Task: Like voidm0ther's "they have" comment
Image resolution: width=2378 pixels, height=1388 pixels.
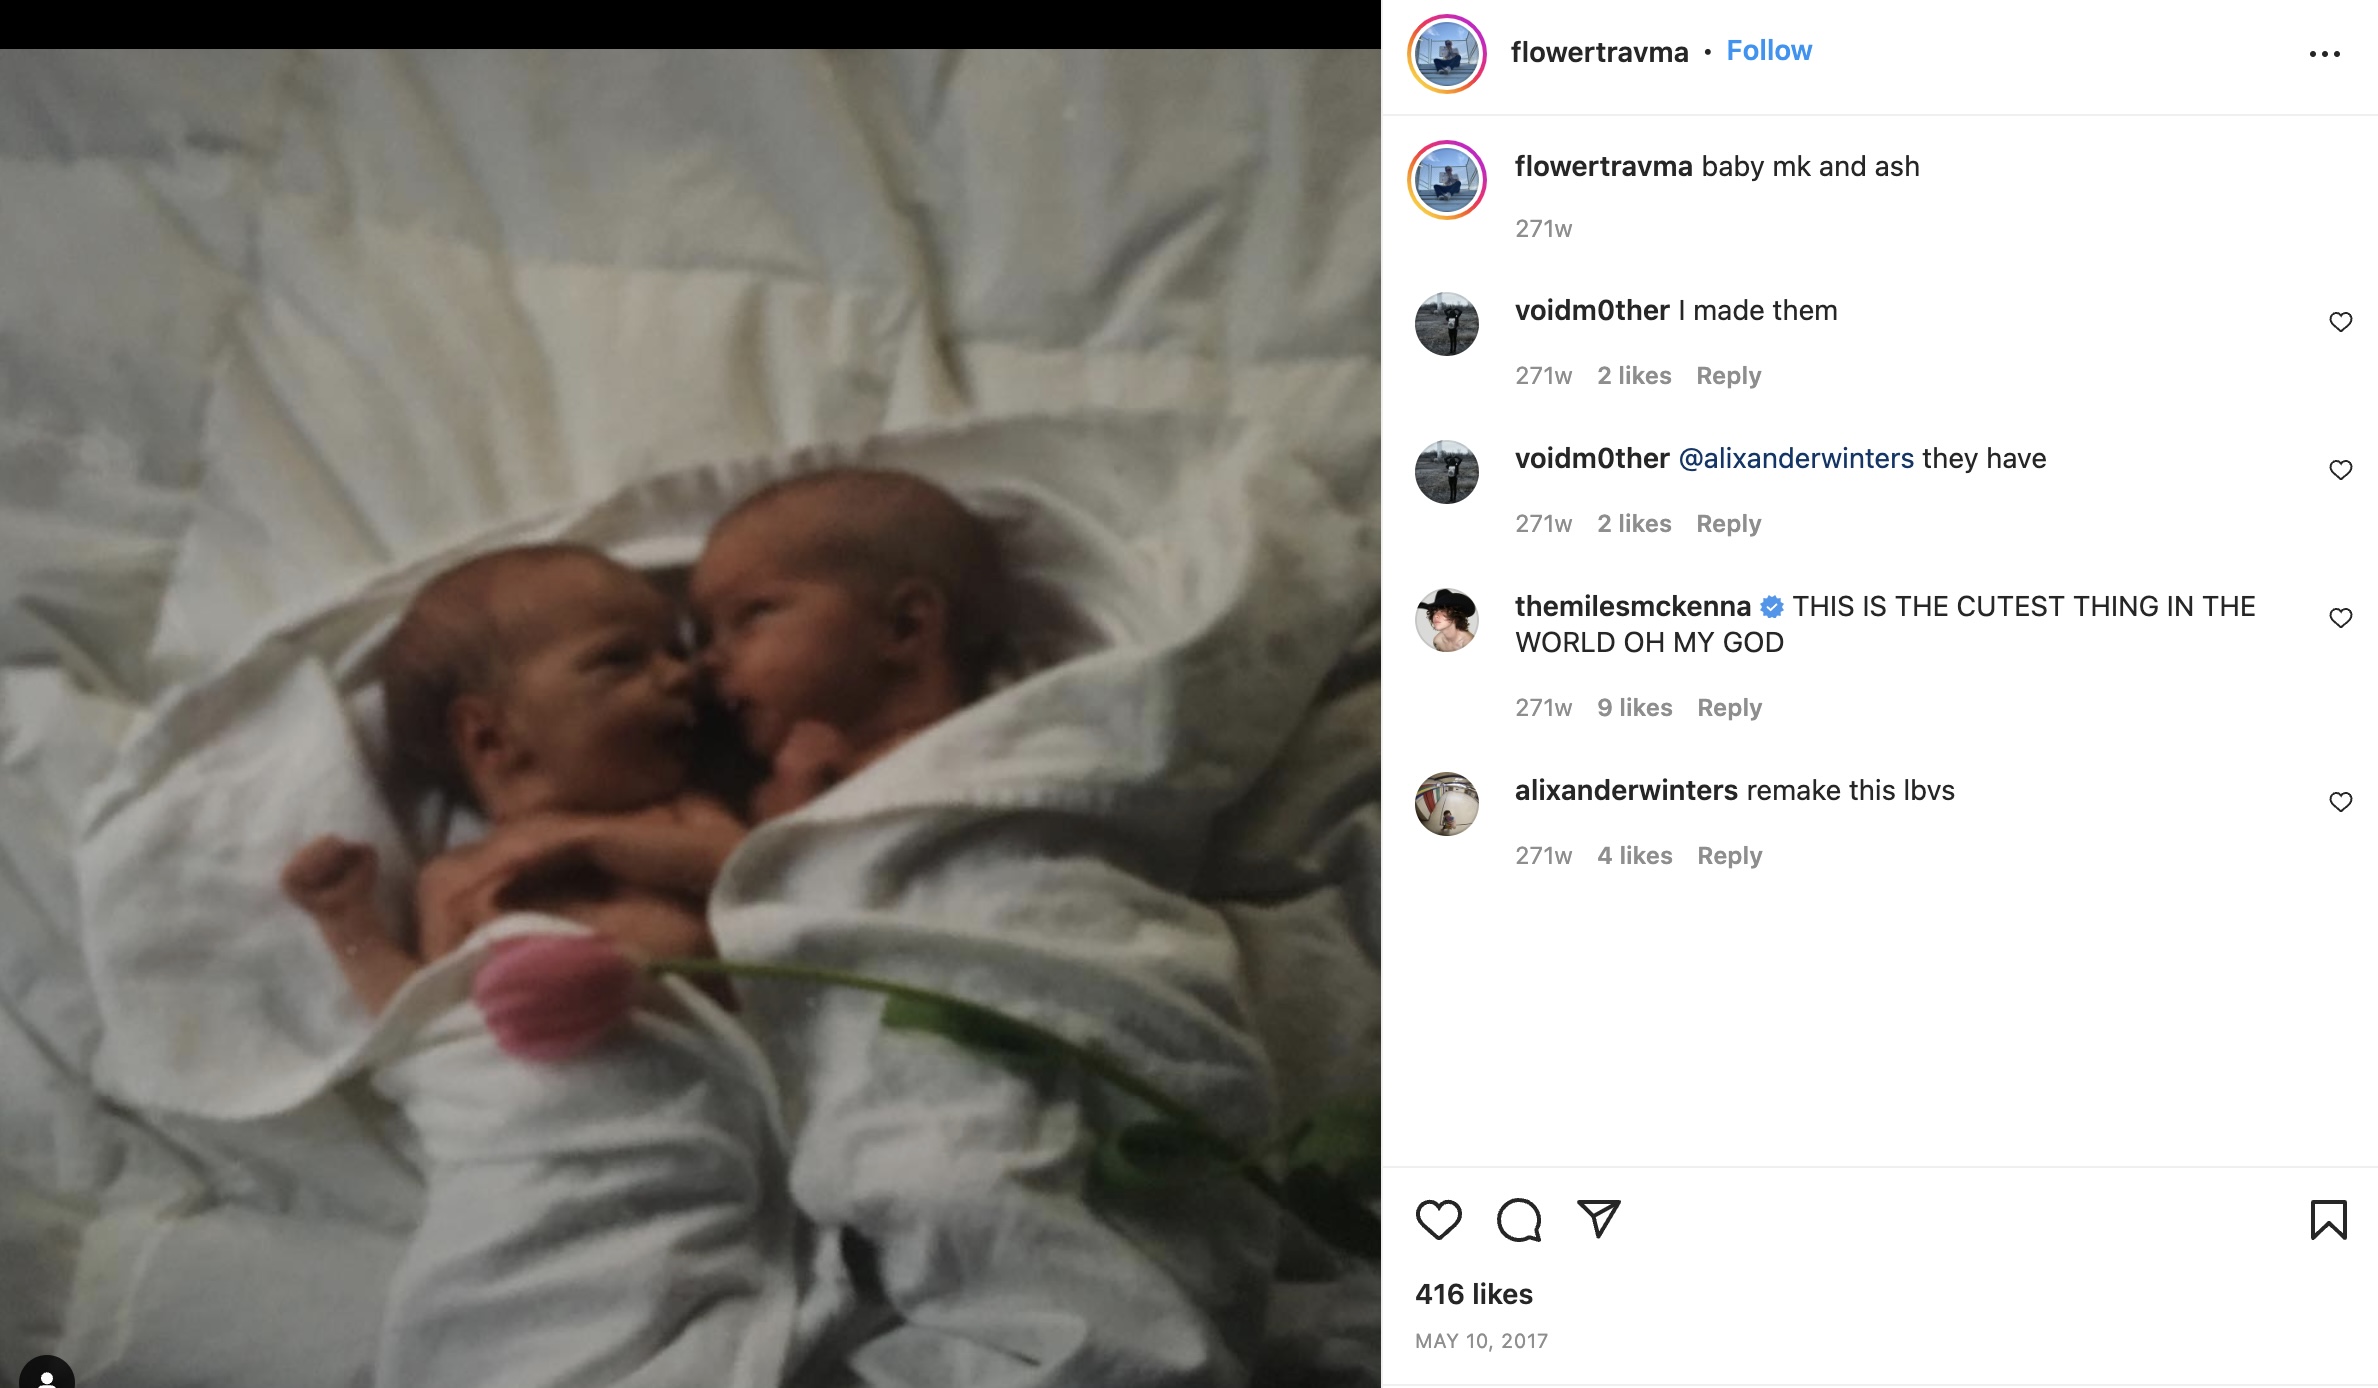Action: point(2340,470)
